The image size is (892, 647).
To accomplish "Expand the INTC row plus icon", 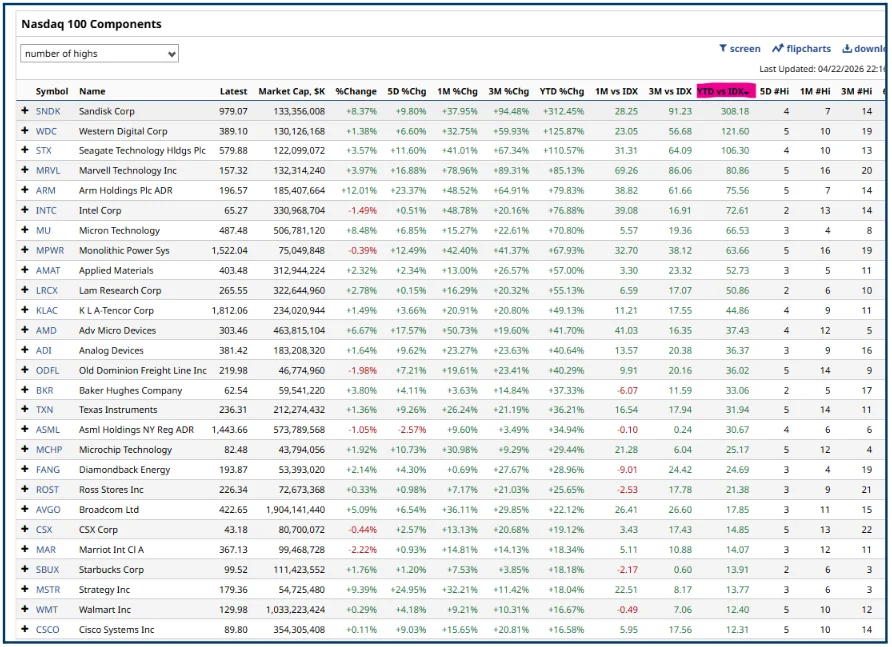I will (x=24, y=210).
